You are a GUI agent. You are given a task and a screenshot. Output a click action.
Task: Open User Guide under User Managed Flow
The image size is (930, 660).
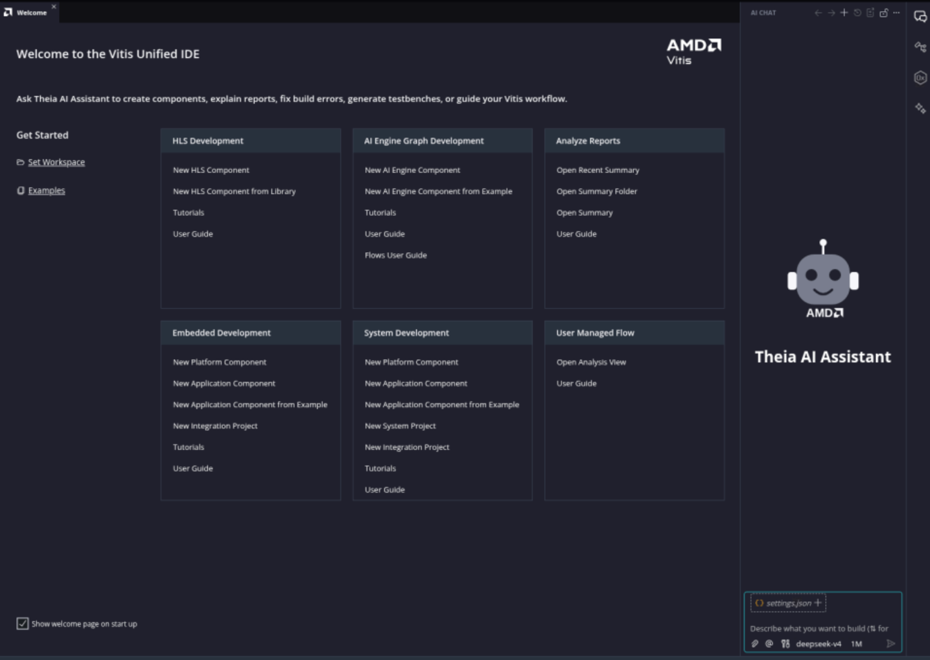[x=577, y=384]
